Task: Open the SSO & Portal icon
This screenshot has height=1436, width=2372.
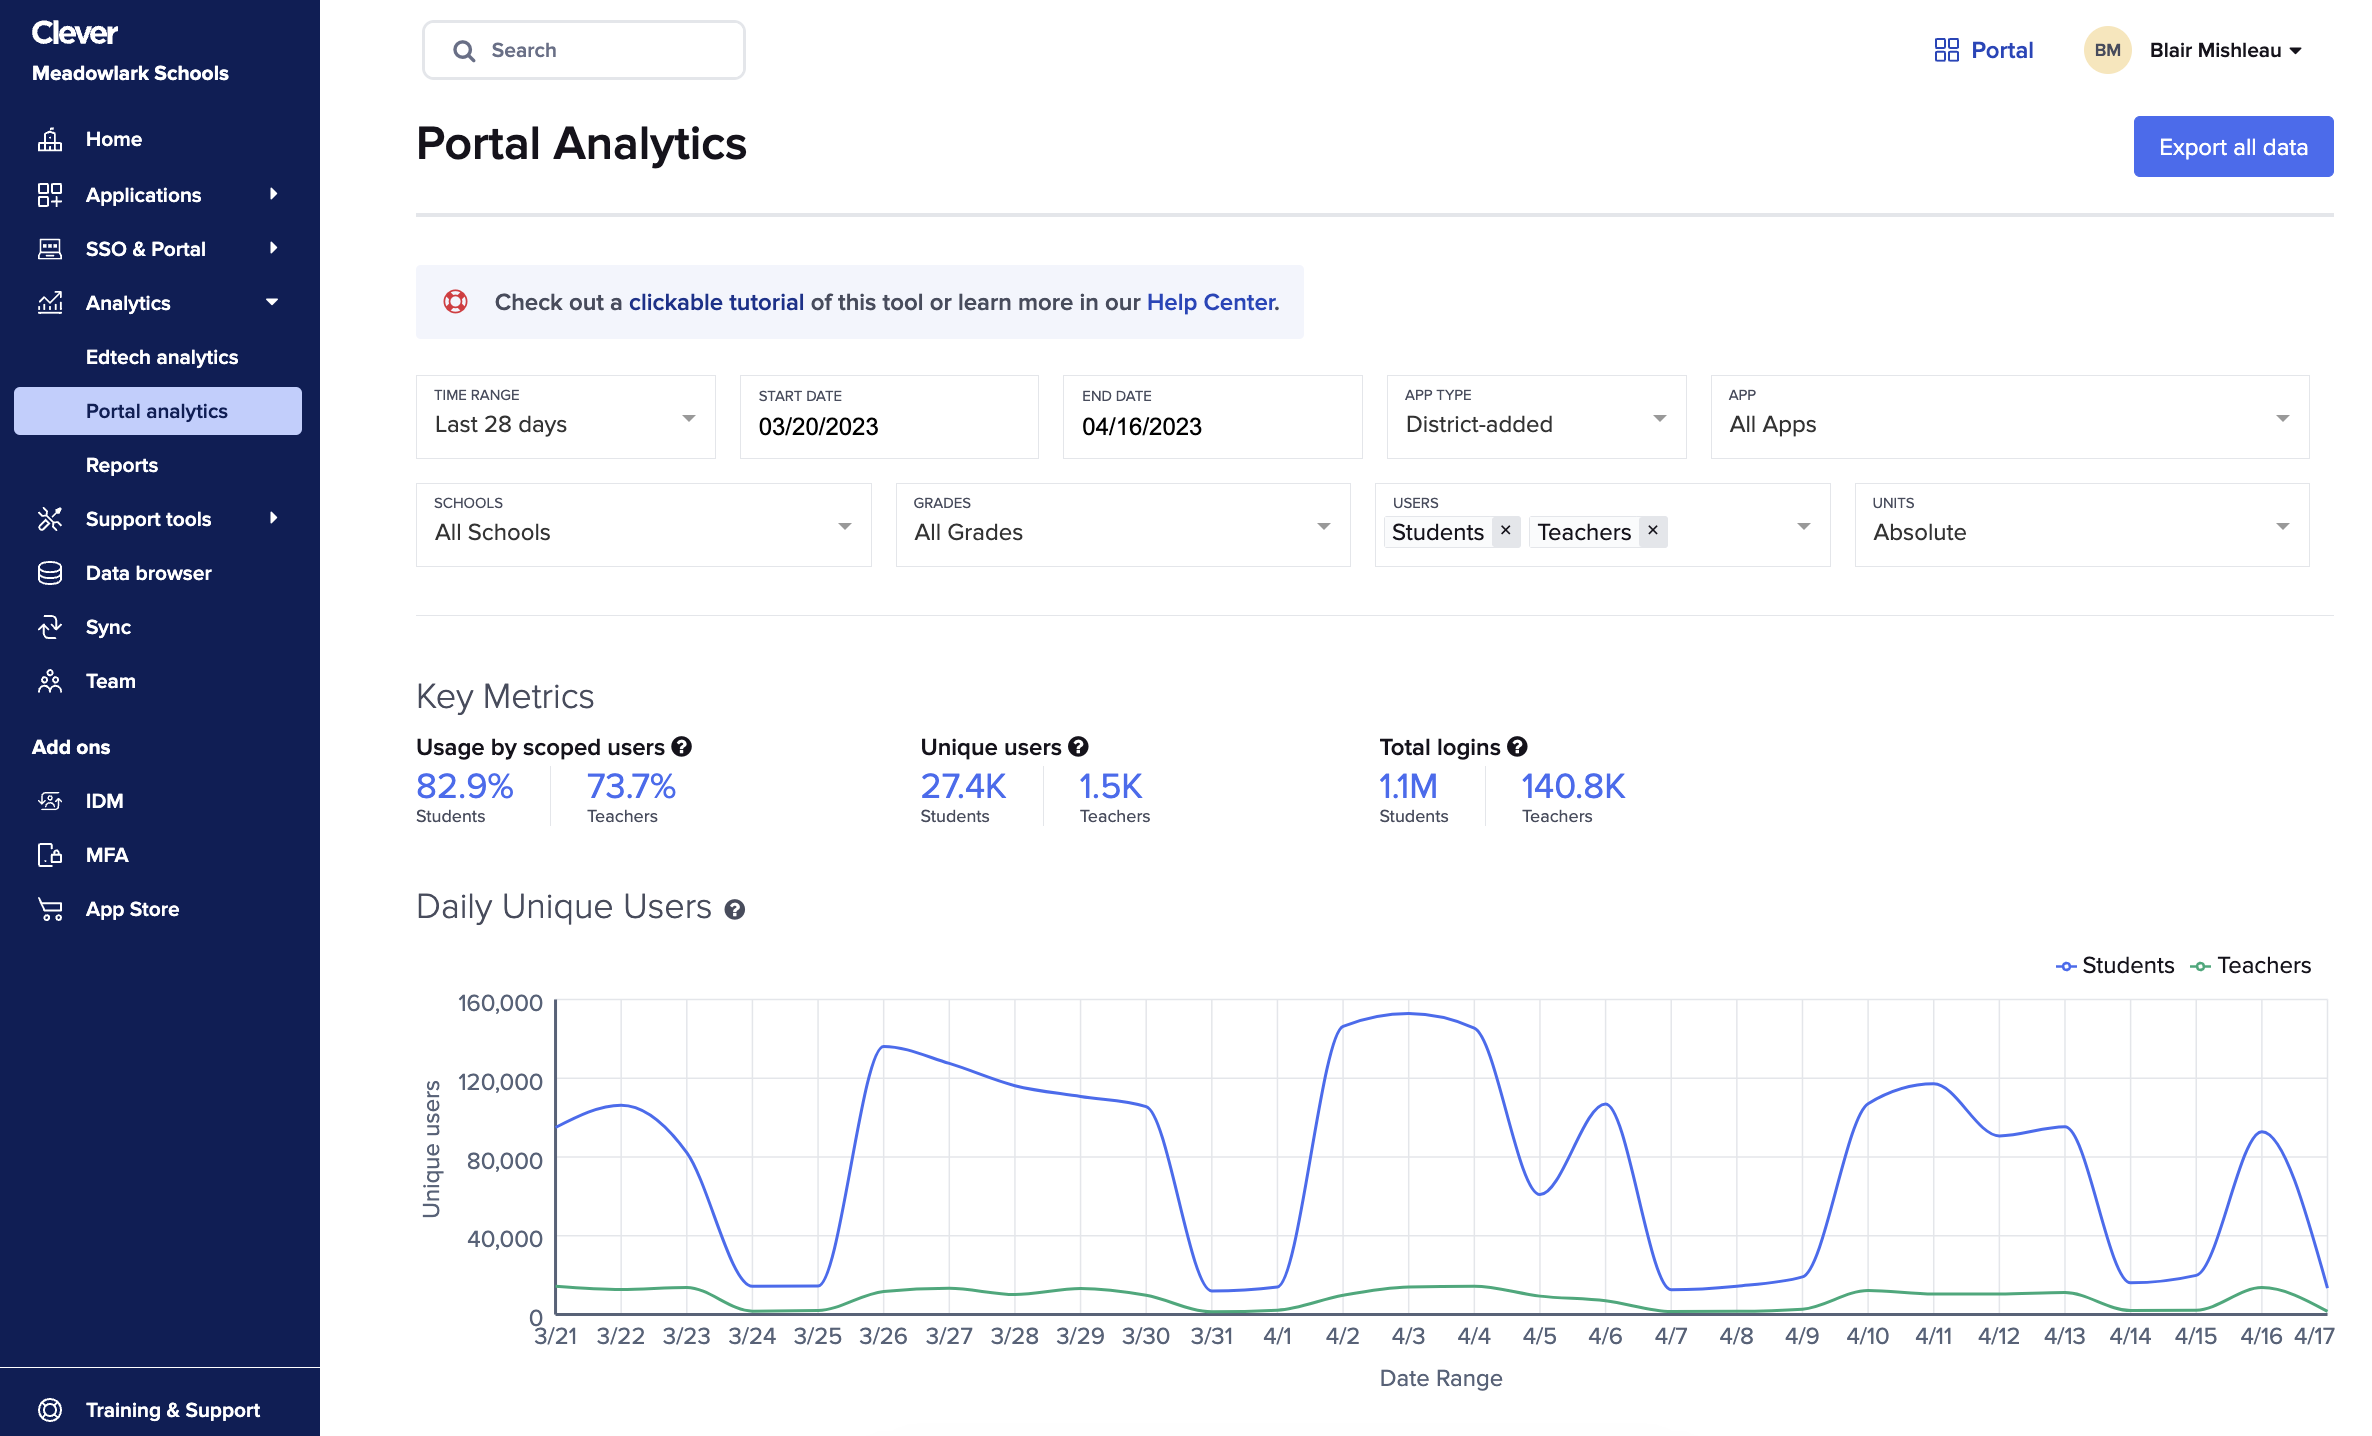Action: pyautogui.click(x=50, y=249)
